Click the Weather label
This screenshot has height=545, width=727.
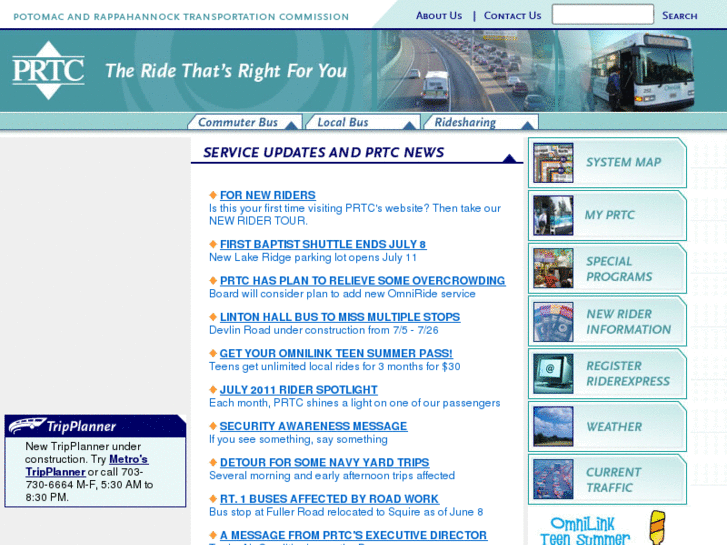pyautogui.click(x=614, y=427)
